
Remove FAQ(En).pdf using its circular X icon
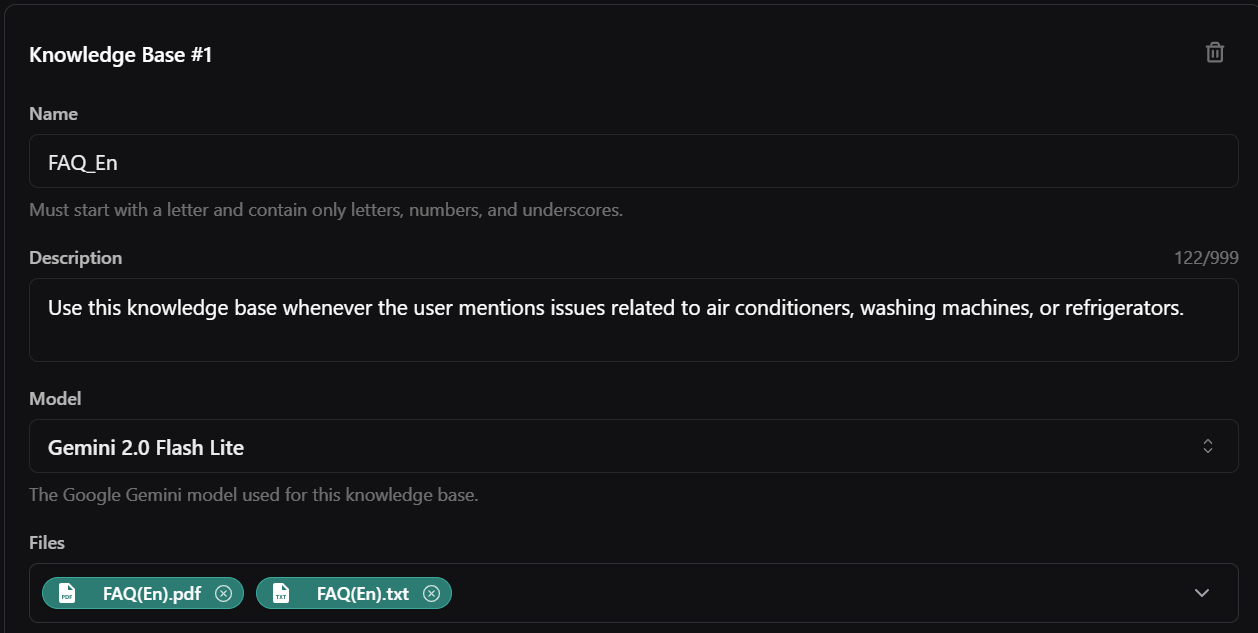(x=224, y=592)
